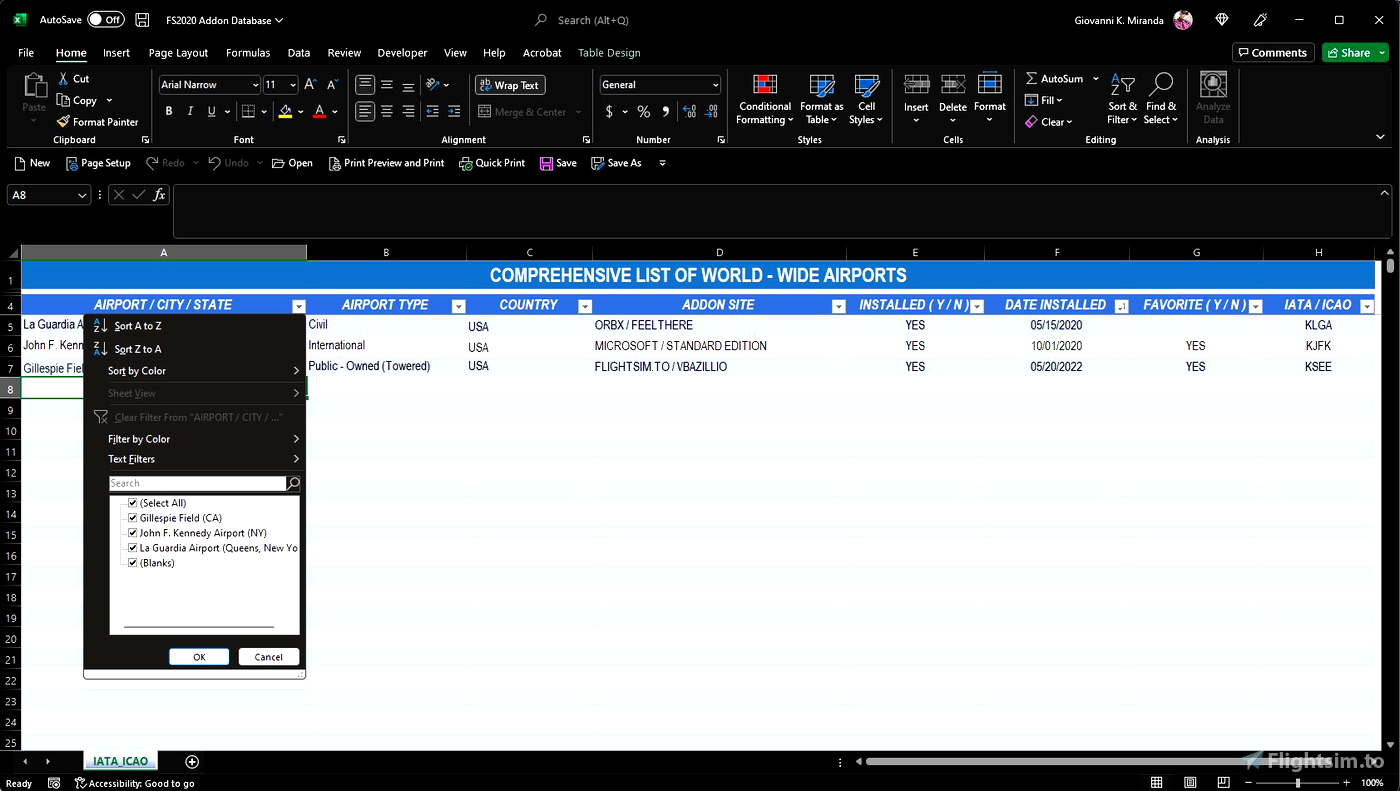Open Conditional Formatting
Viewport: 1400px width, 791px height.
[765, 99]
